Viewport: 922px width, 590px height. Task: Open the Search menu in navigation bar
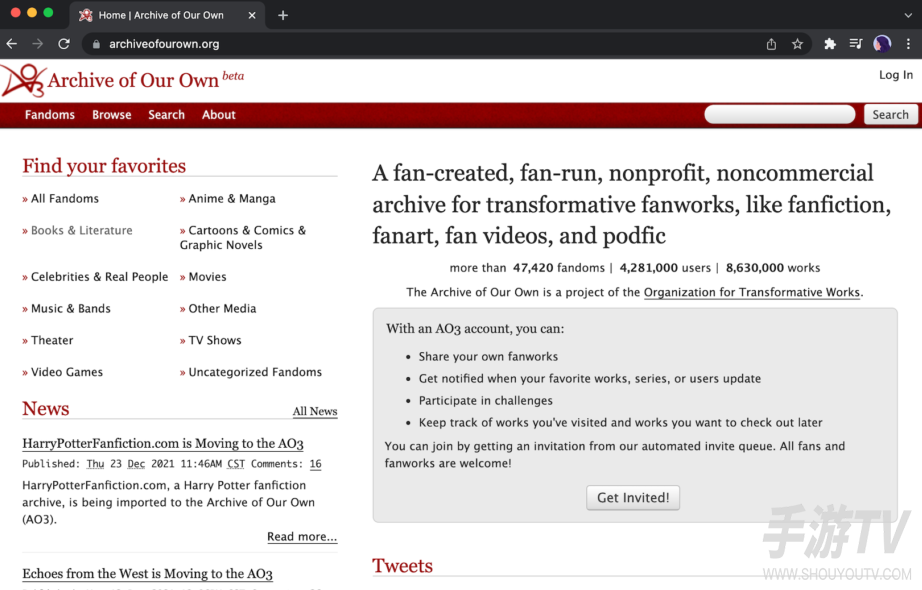click(x=166, y=115)
